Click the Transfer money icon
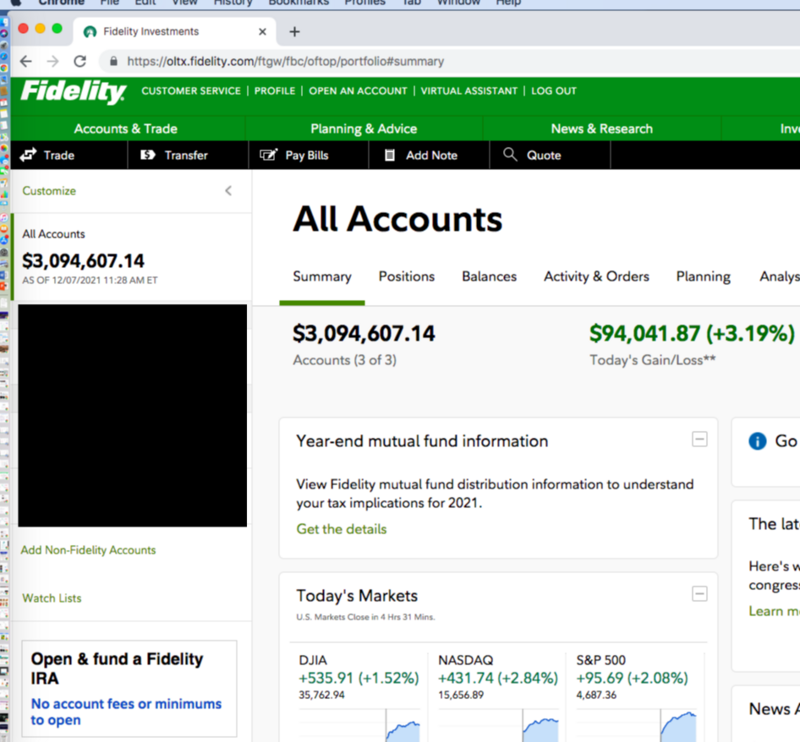This screenshot has height=742, width=800. (147, 155)
